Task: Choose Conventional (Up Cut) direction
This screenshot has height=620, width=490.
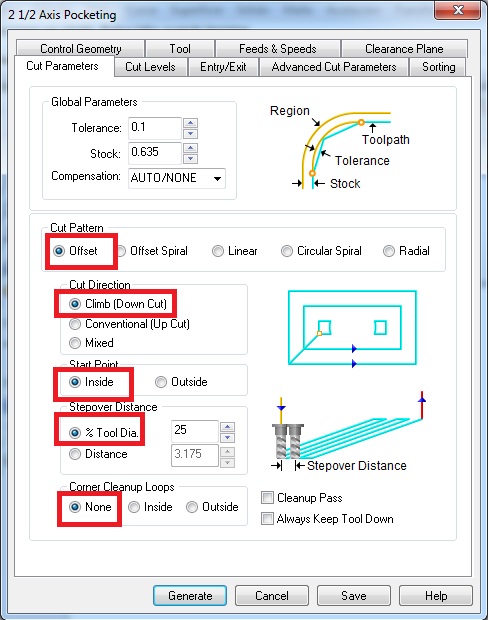Action: pos(129,324)
